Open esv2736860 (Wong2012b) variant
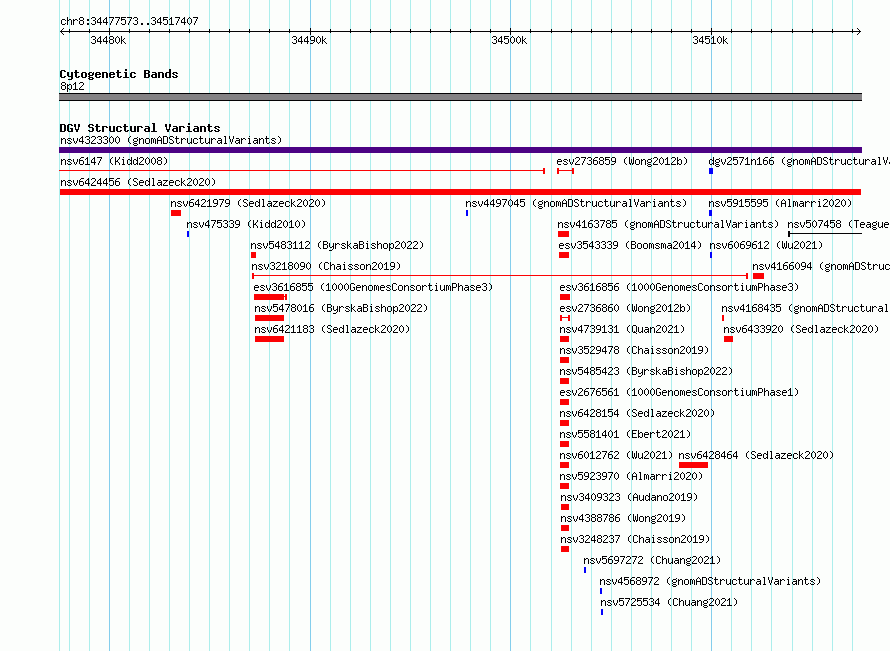Screen dimensions: 890x651 coord(625,308)
